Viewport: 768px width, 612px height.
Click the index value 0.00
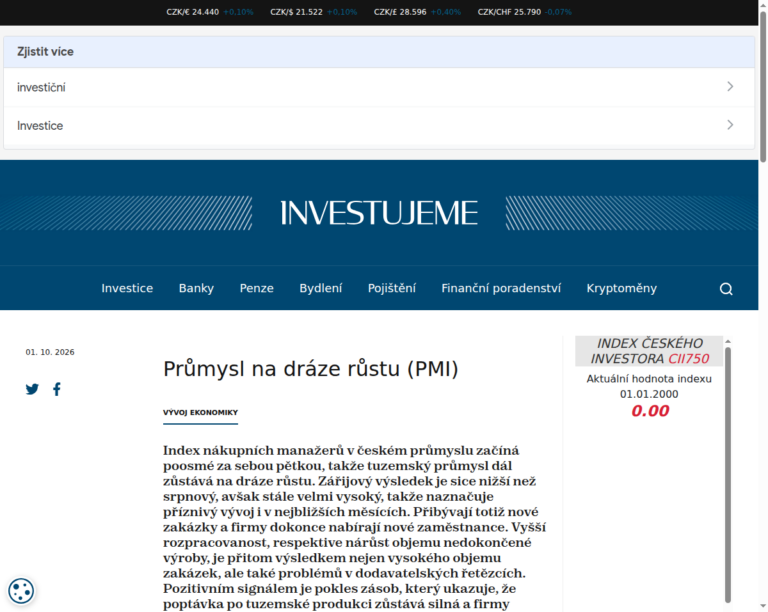[x=649, y=411]
